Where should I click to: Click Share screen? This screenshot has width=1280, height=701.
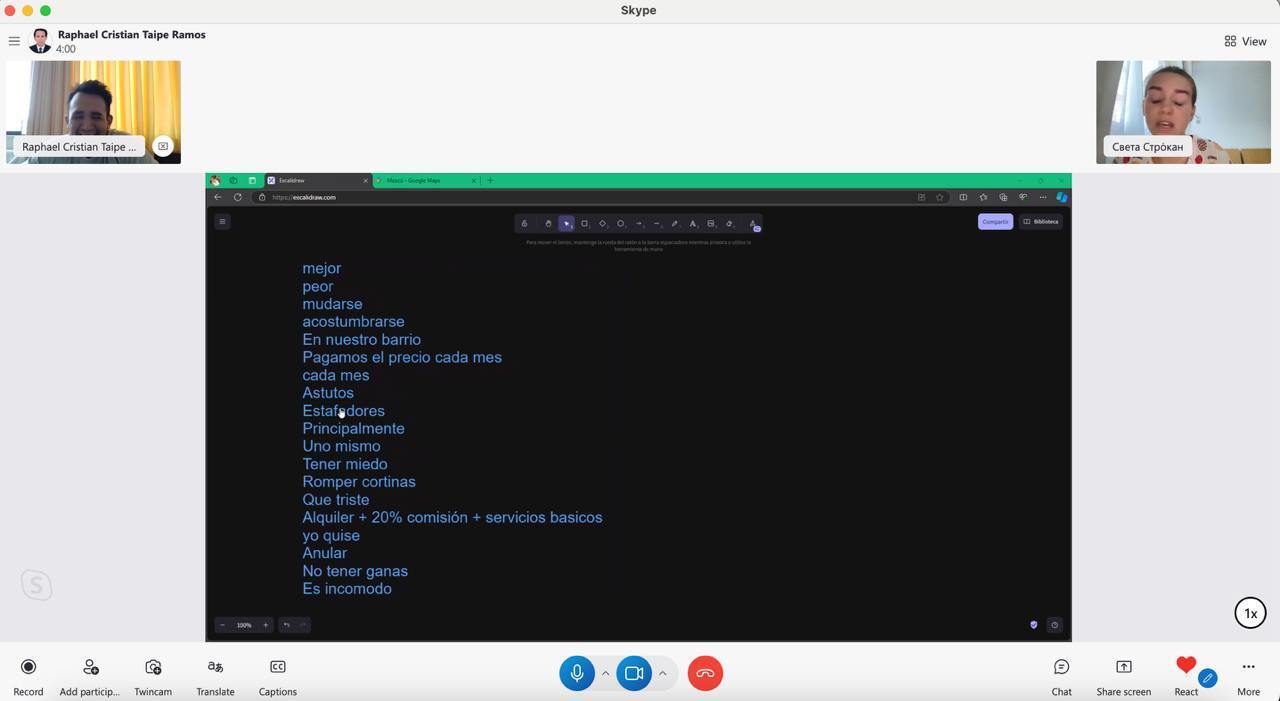pos(1123,676)
